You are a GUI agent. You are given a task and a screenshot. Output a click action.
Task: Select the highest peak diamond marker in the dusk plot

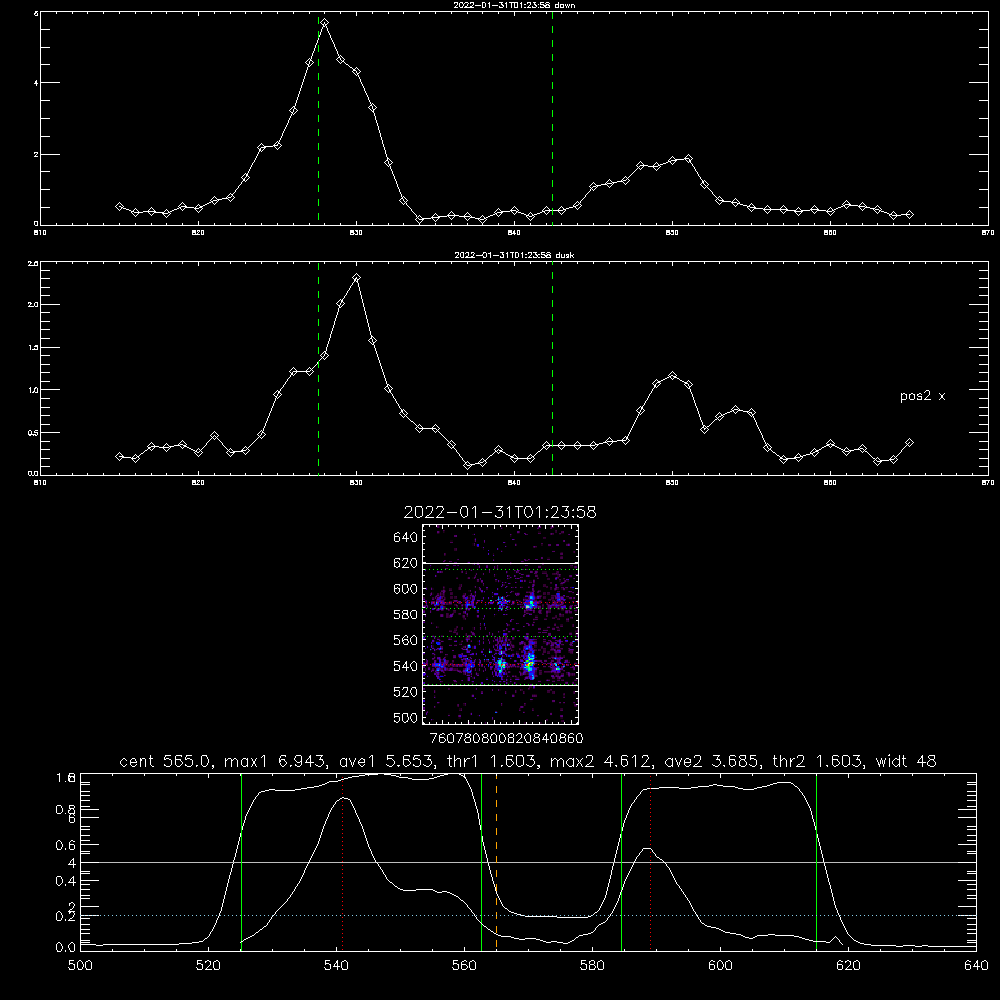point(357,277)
